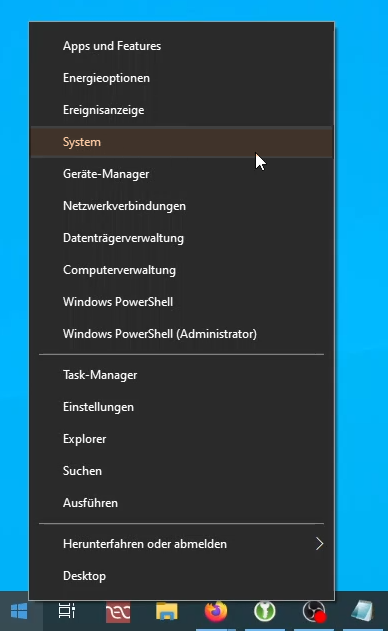Expand Herunterfahren oder abmelden submenu arrow
The height and width of the screenshot is (631, 388).
pos(320,544)
